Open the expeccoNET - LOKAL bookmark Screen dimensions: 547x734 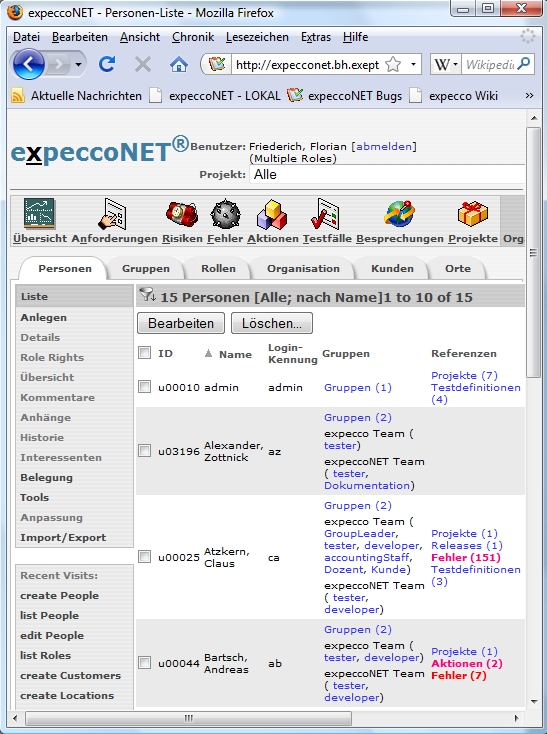[215, 96]
